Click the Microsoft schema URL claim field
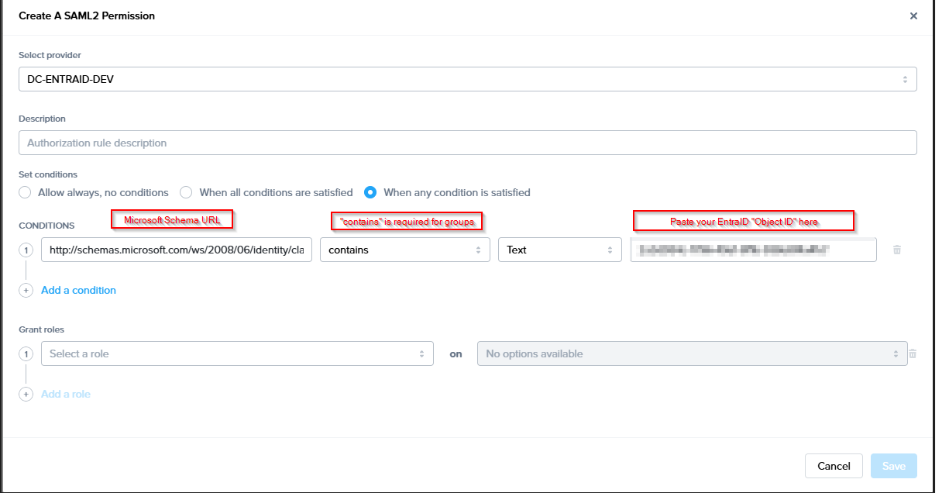This screenshot has height=493, width=936. coord(176,250)
